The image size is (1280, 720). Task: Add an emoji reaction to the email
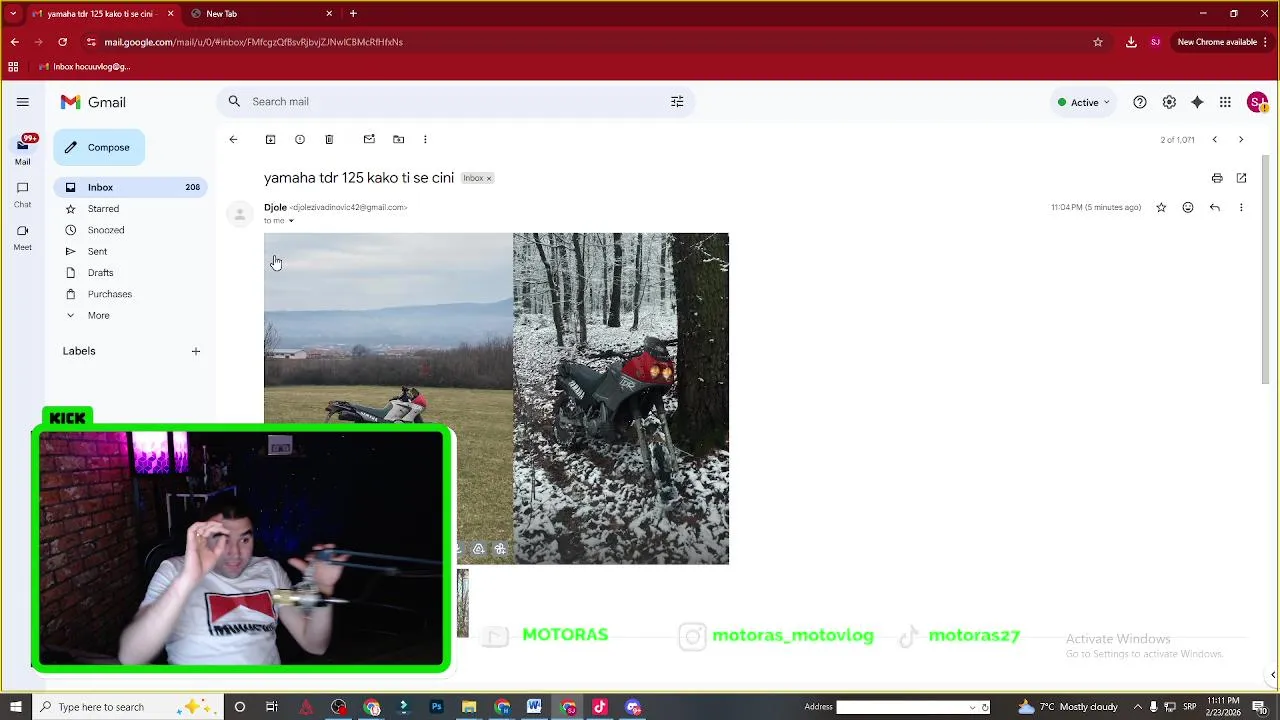coord(1188,207)
